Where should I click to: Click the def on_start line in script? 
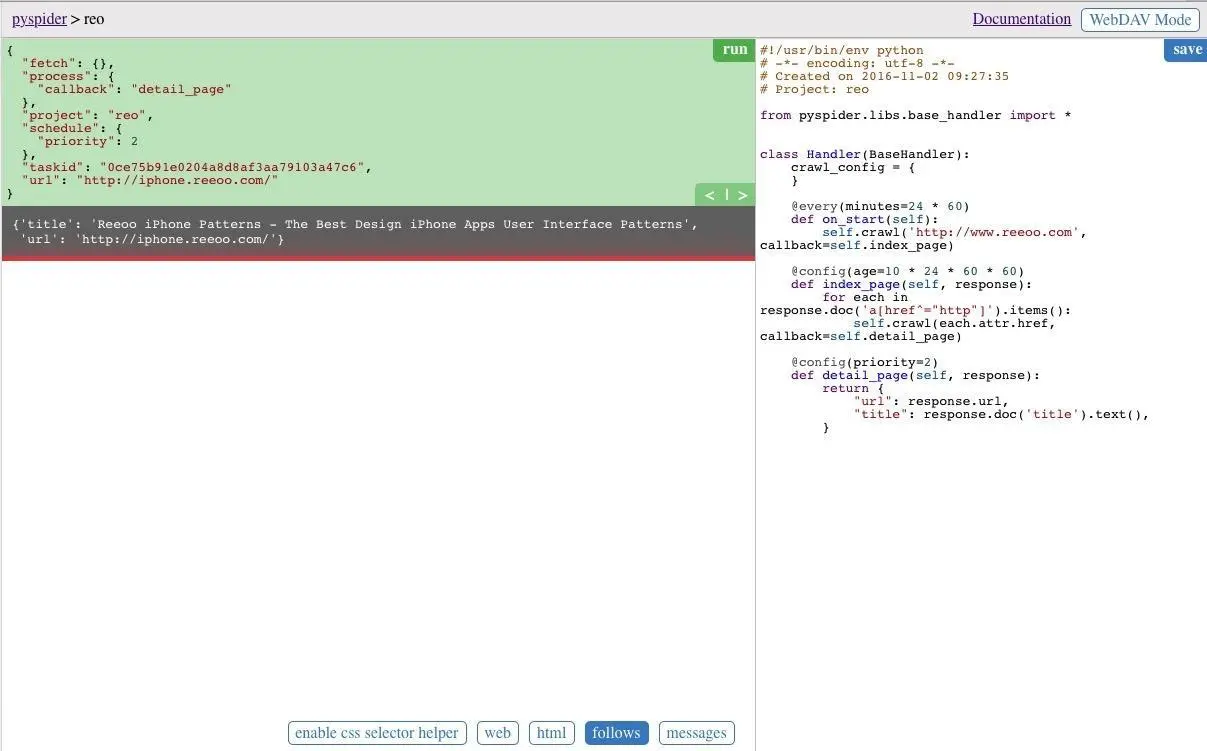point(865,219)
